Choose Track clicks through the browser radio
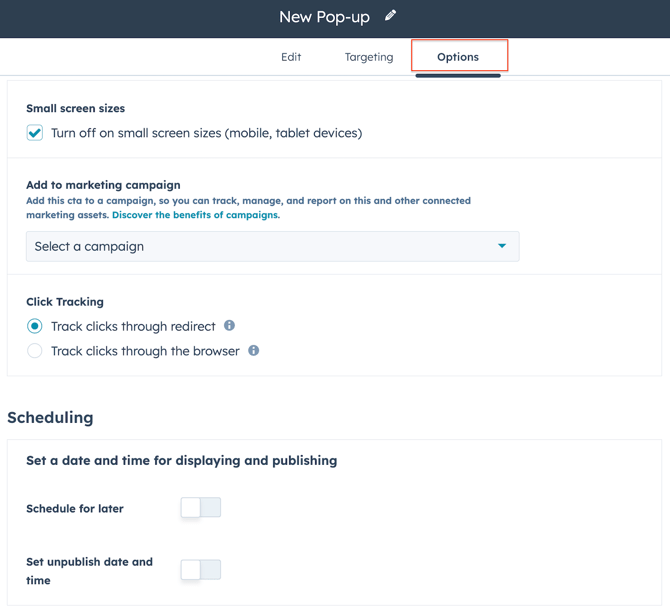The width and height of the screenshot is (670, 613). (35, 351)
